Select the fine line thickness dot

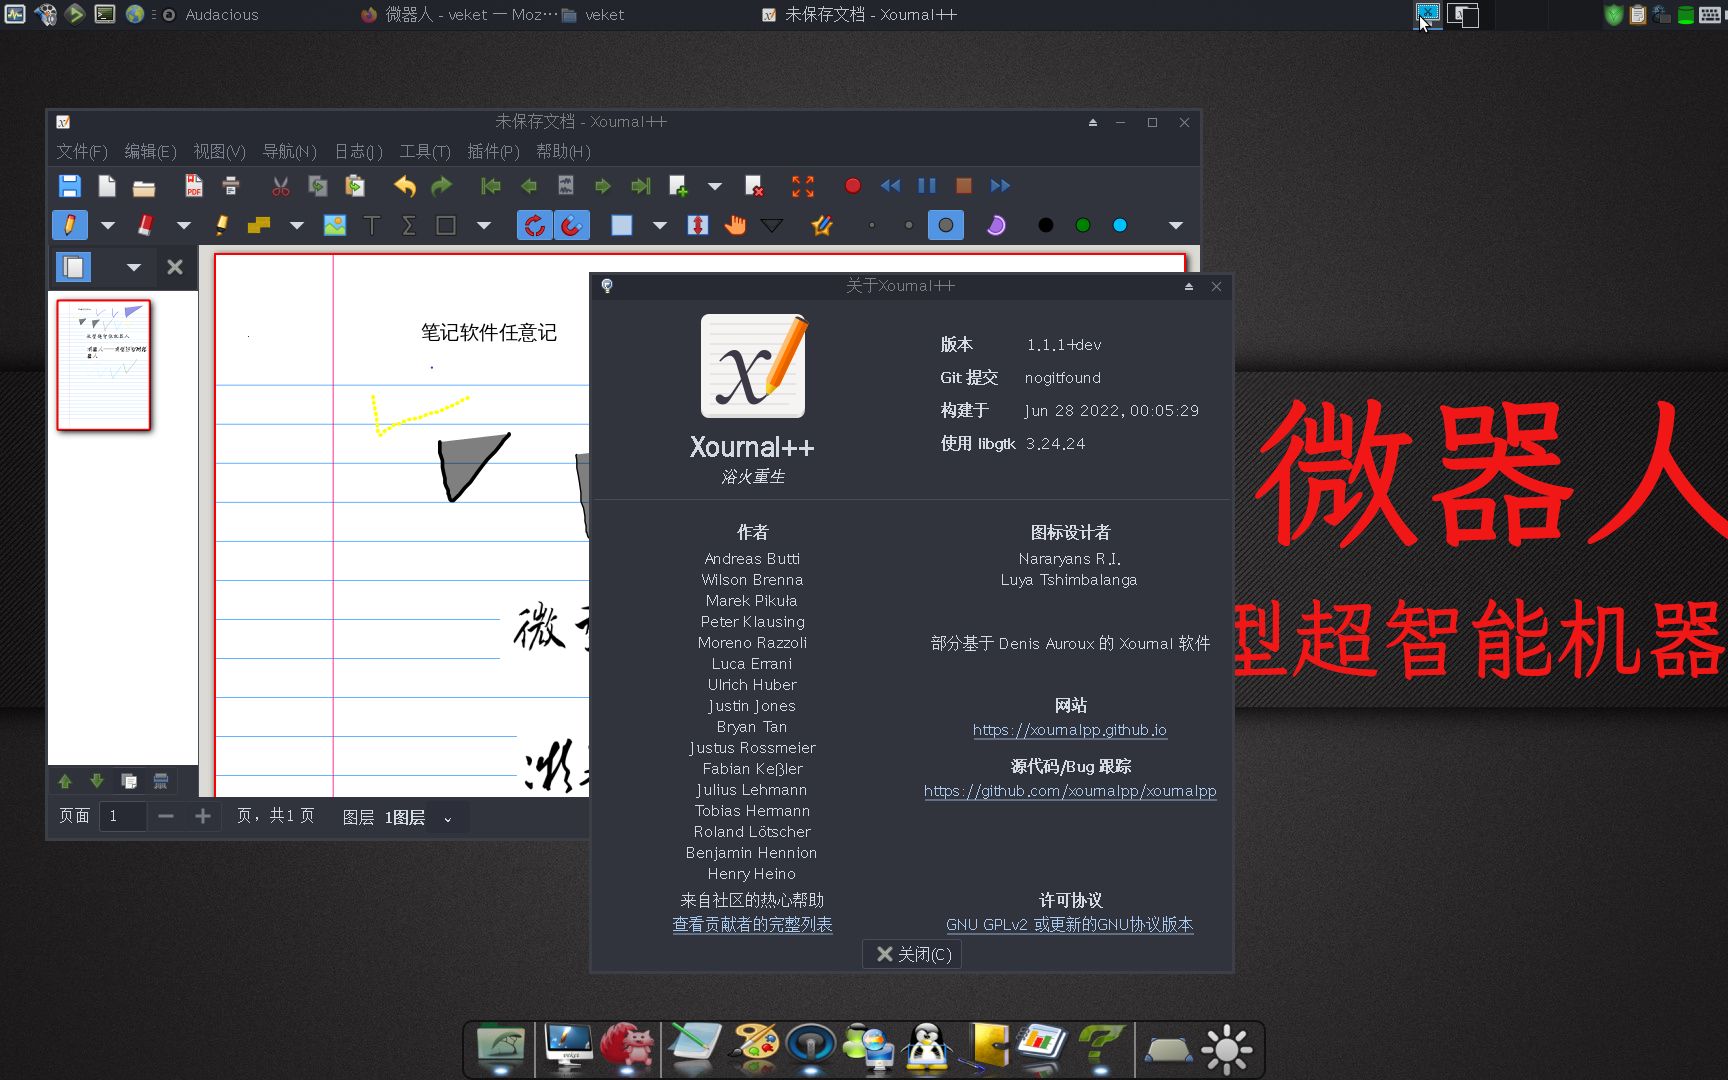click(x=872, y=225)
